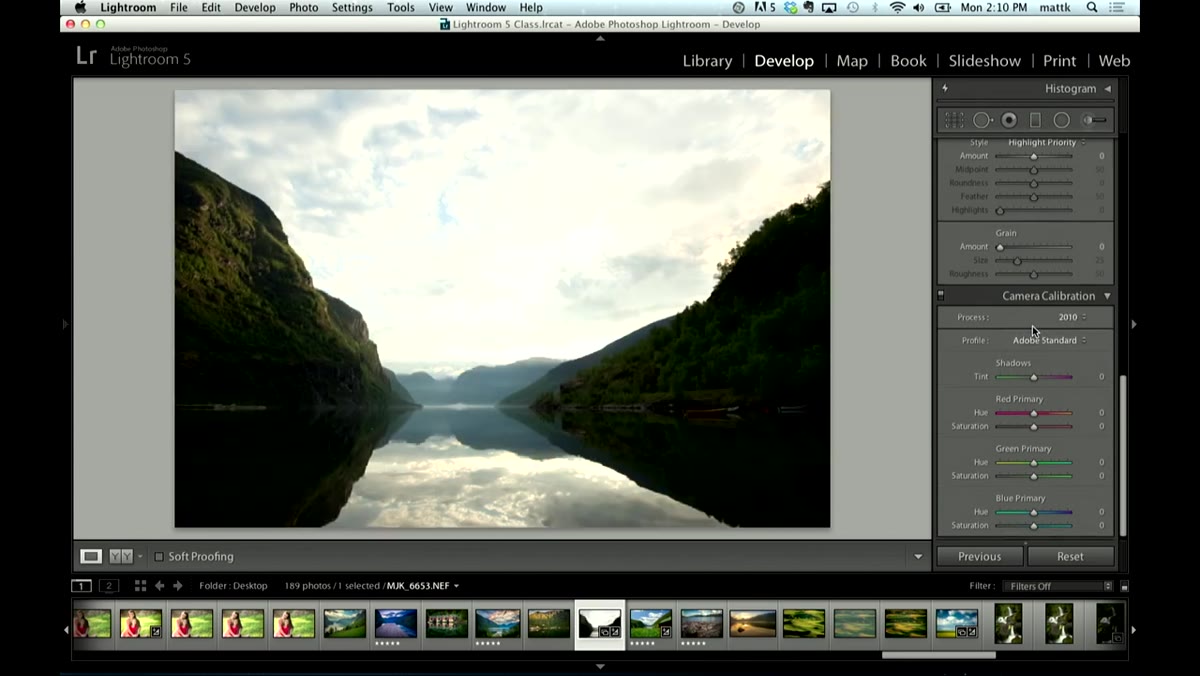Open the MJK_6653.NEF source menu
Screen dimensions: 1200x676
point(423,586)
